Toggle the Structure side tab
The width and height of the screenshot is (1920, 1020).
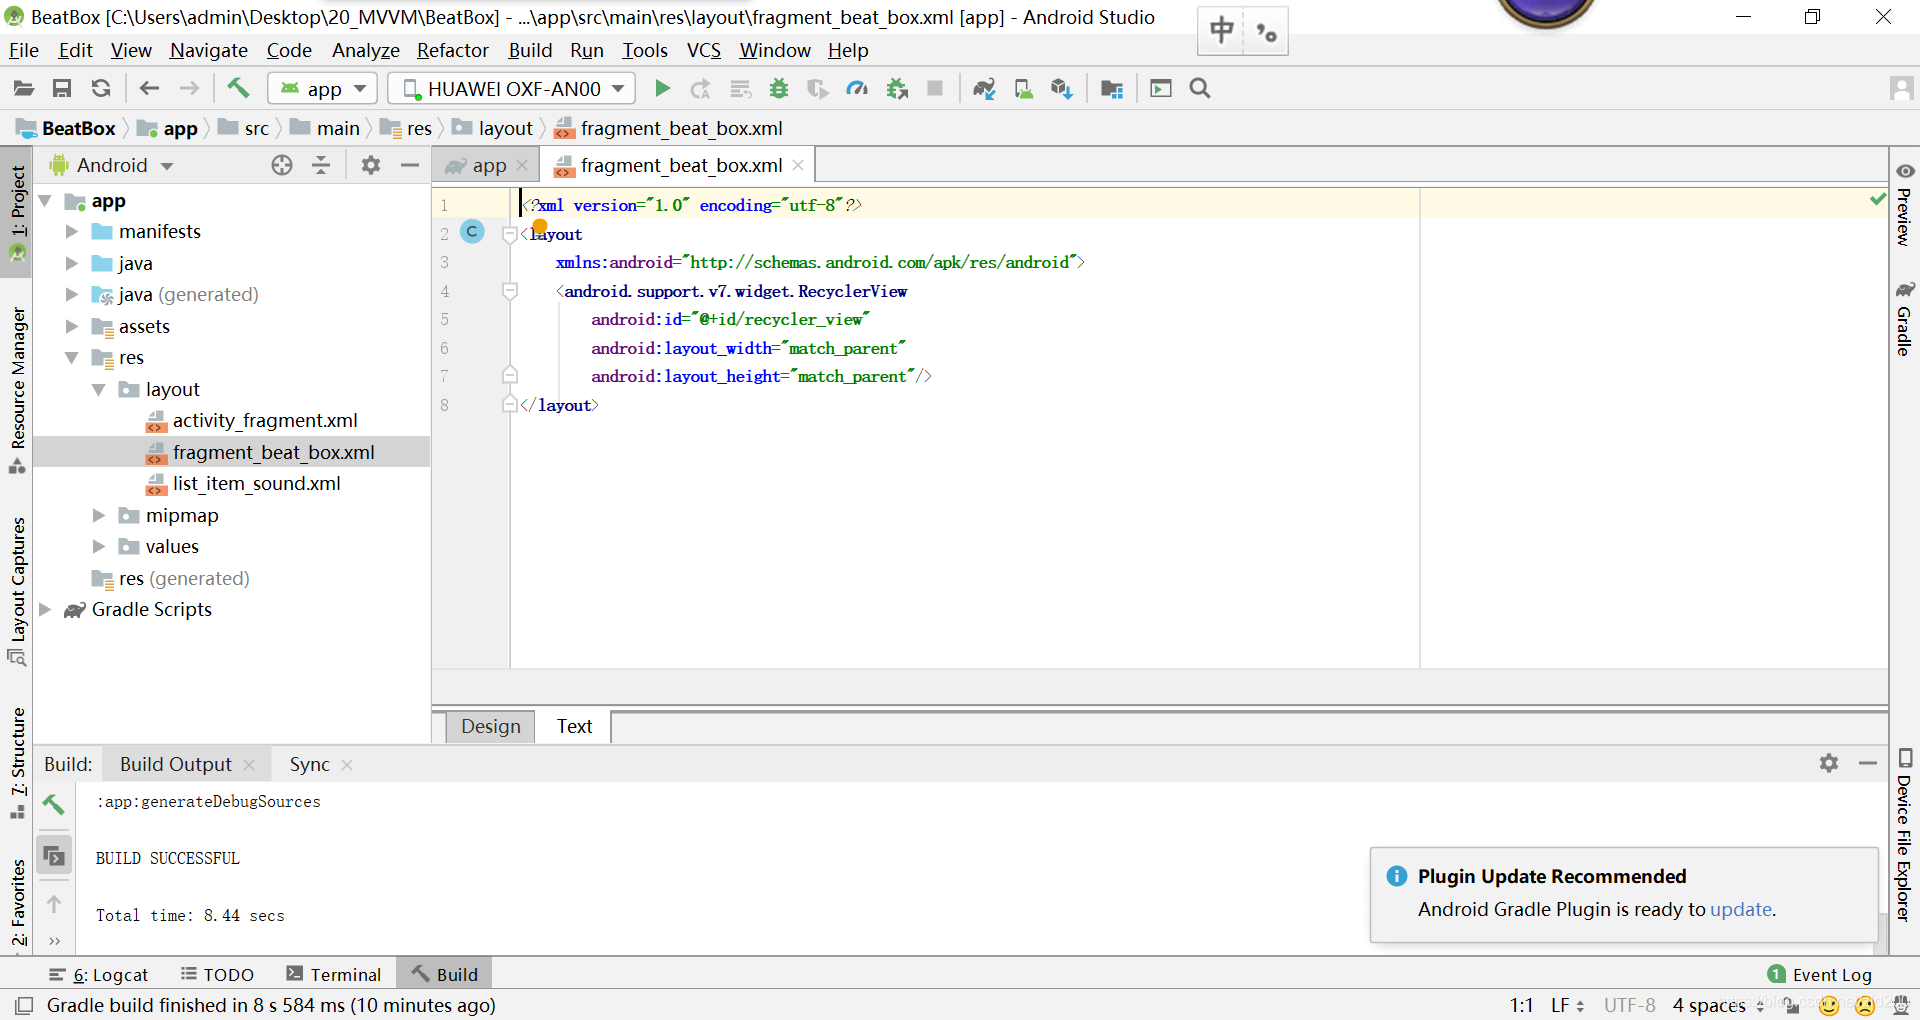pyautogui.click(x=17, y=762)
